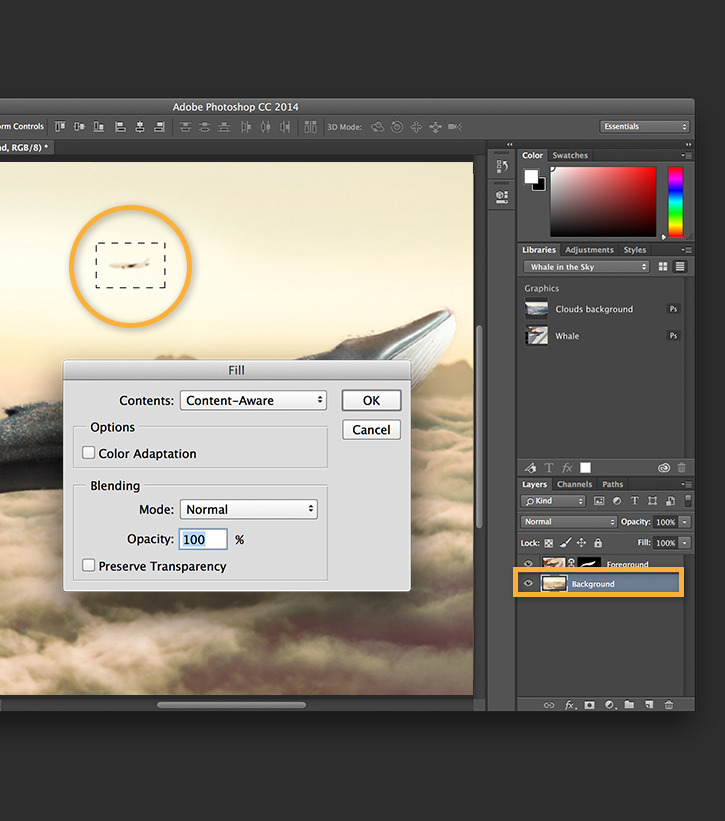Click align top edges icon in options bar

(60, 127)
